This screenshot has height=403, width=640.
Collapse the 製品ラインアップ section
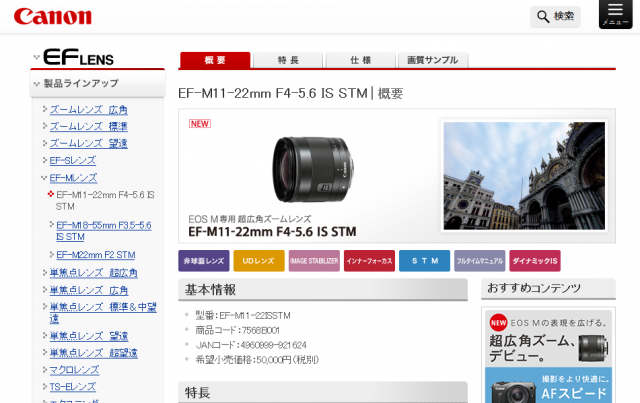37,84
